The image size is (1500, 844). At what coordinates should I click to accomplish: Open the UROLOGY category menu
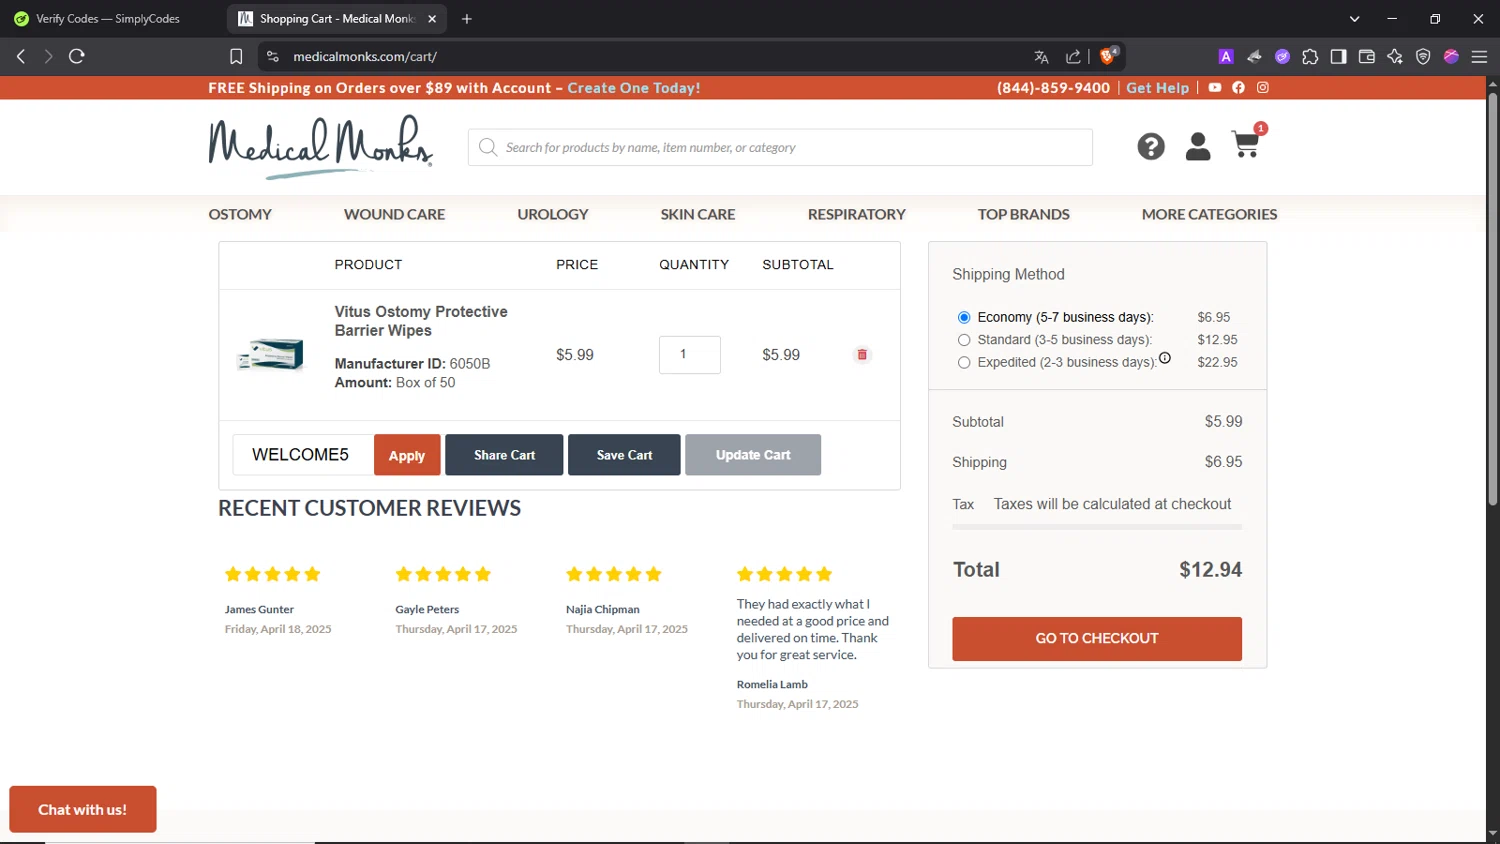(x=553, y=214)
